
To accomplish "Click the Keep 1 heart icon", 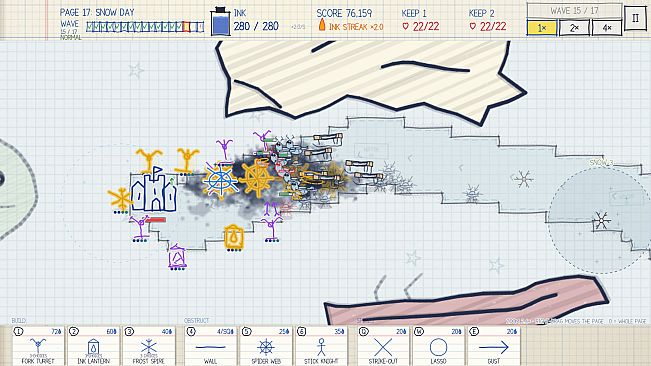I will 406,27.
